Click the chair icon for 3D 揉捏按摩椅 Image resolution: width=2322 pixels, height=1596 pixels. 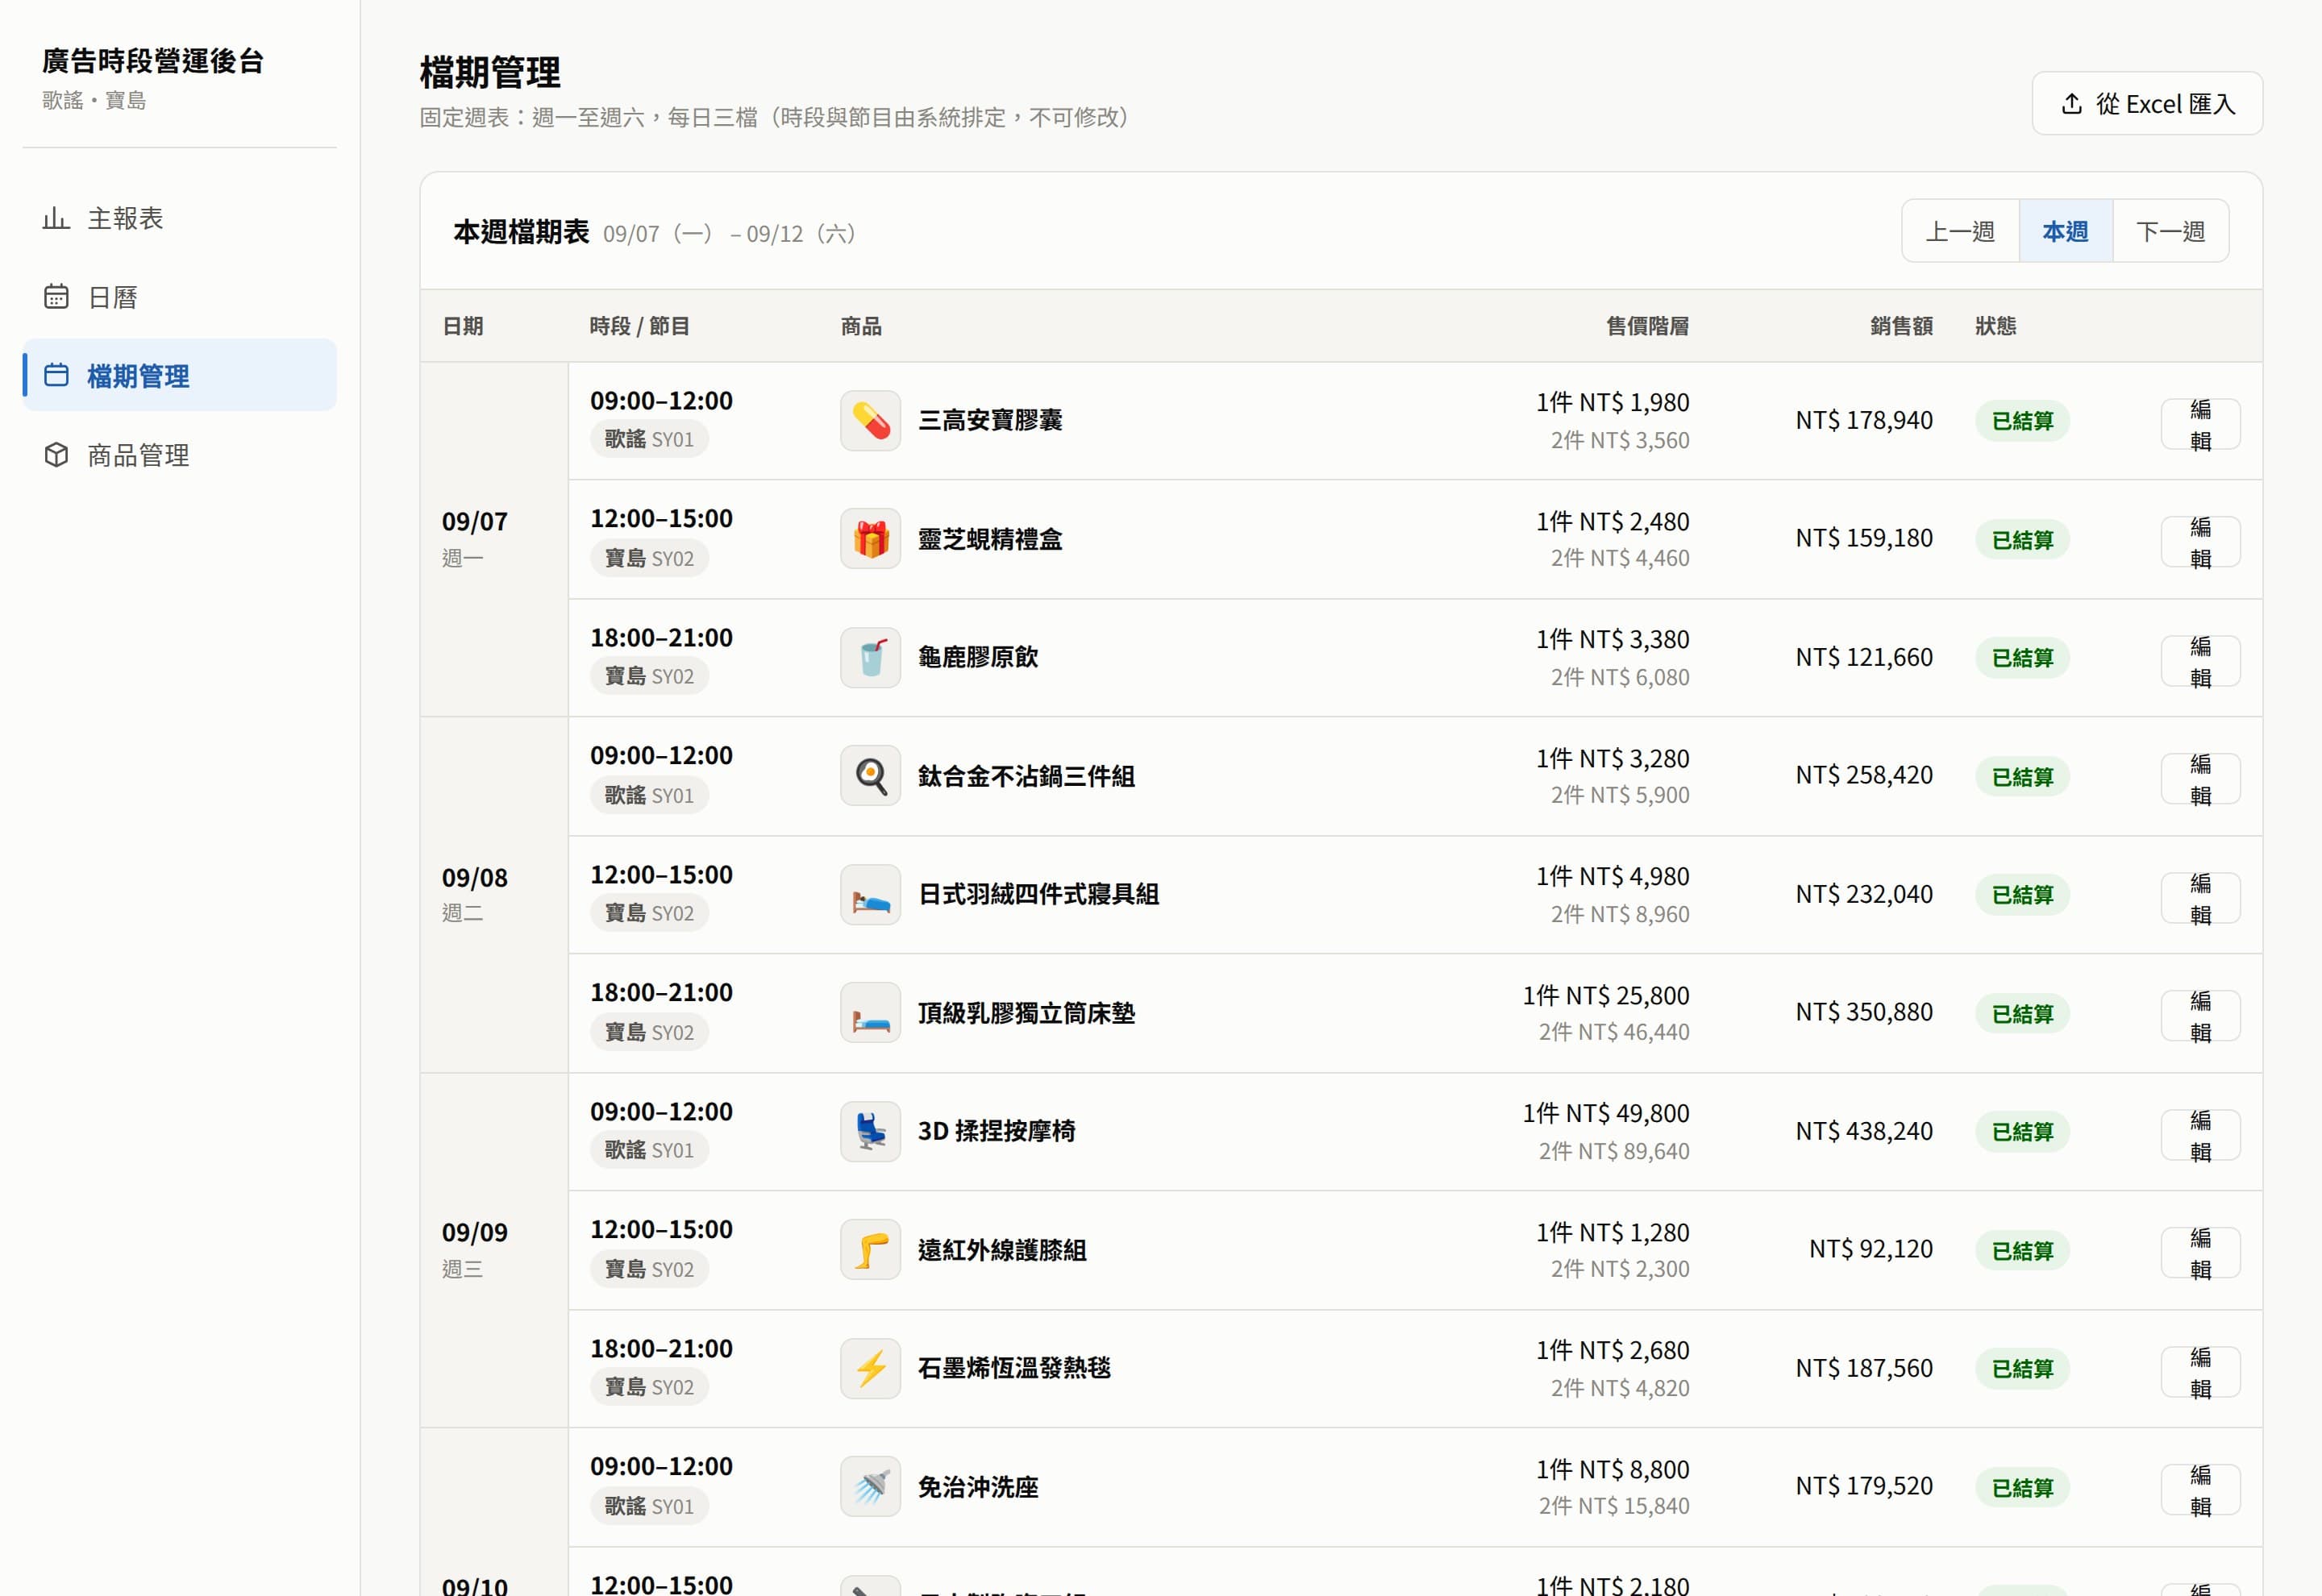click(x=870, y=1131)
